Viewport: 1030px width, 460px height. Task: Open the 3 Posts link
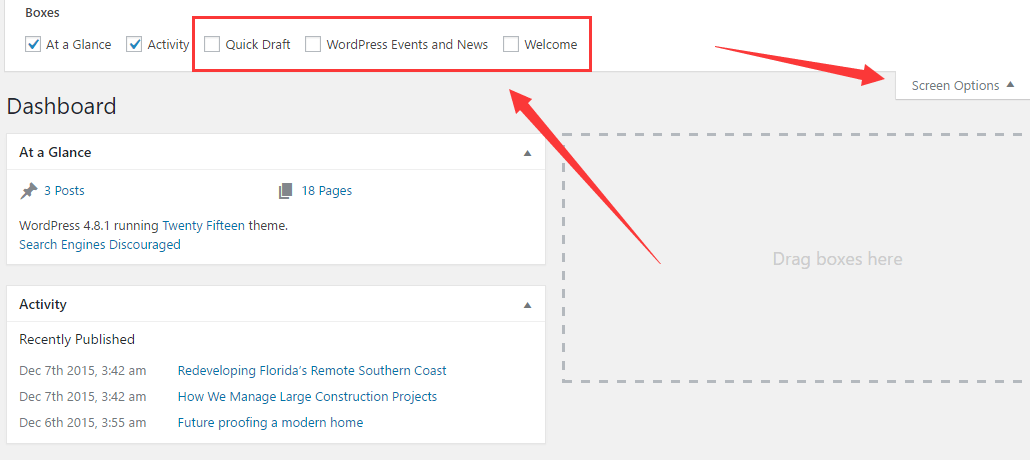tap(64, 190)
